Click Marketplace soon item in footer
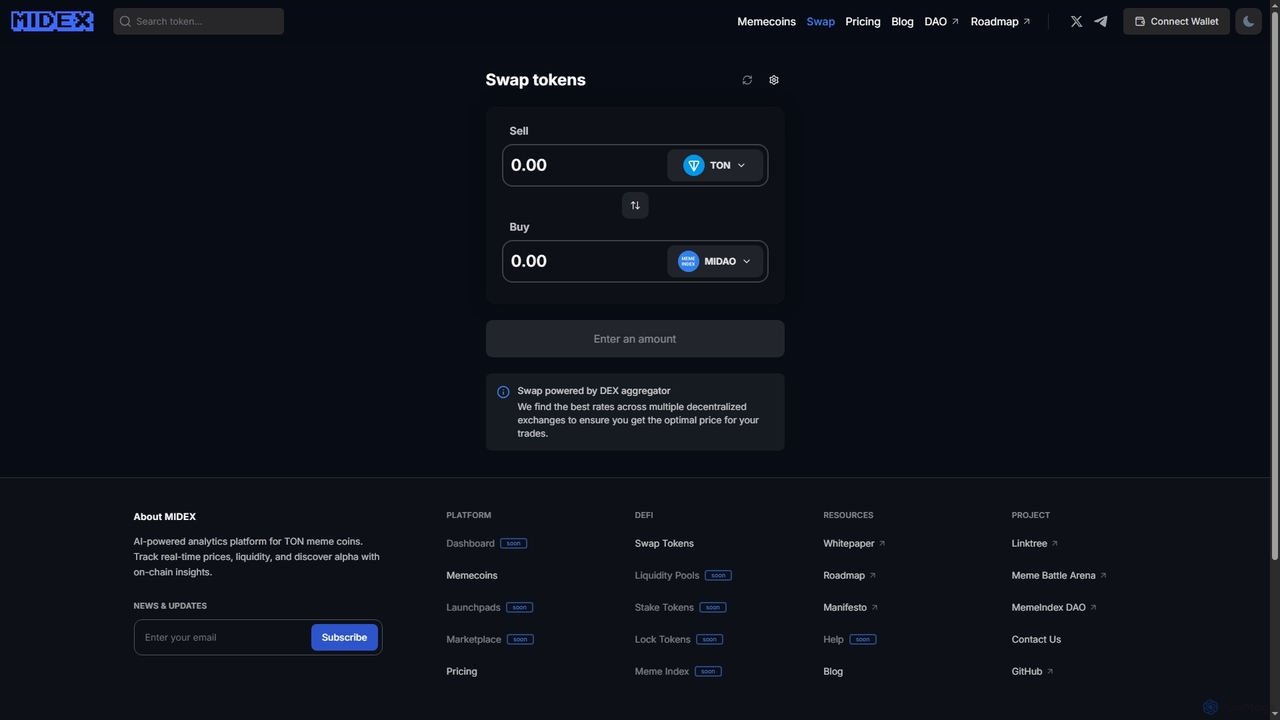1280x720 pixels. pos(490,639)
